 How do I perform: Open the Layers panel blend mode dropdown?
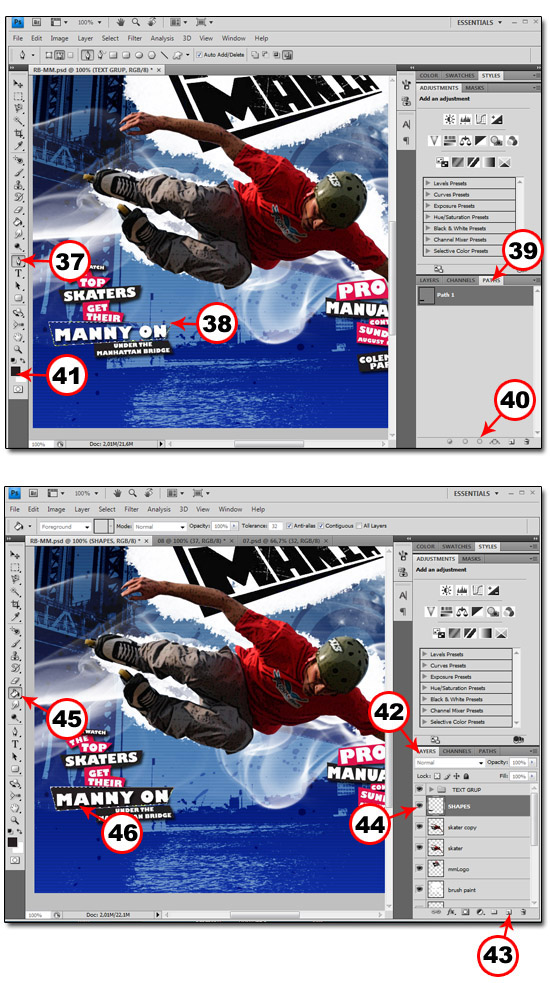tap(450, 763)
